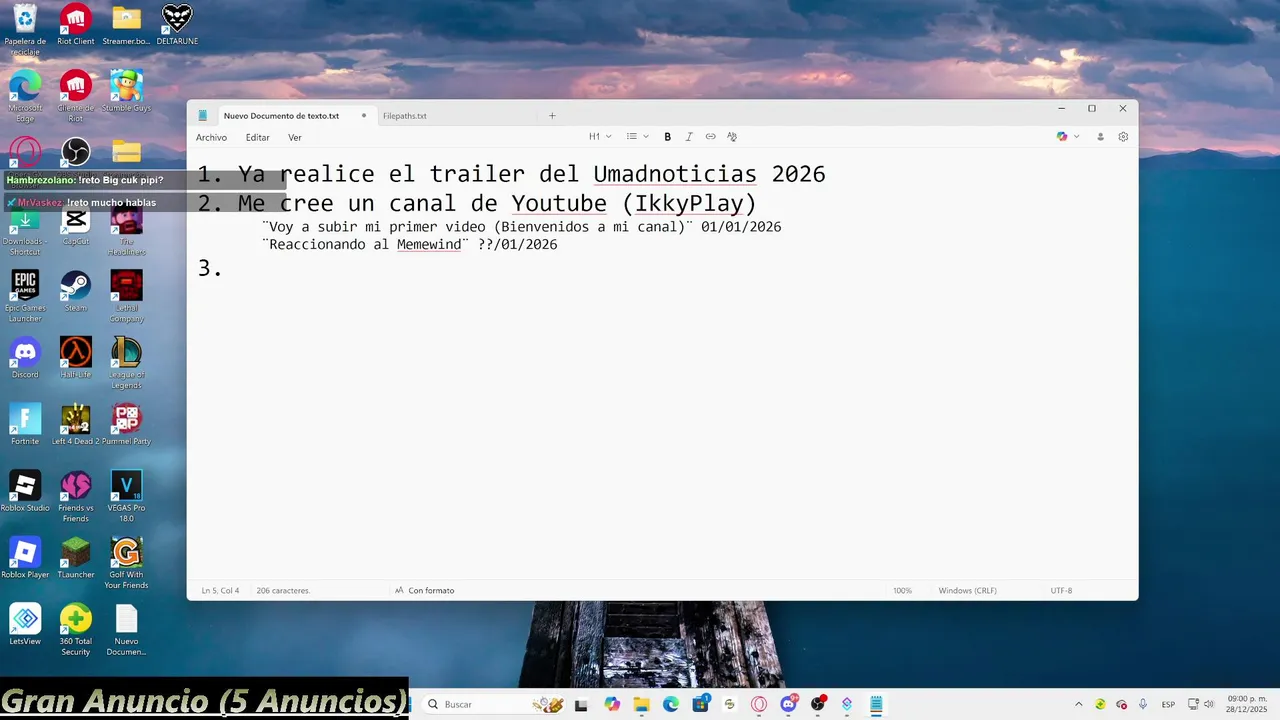Close the Nuevo Documento de texto.txt tab dot

tap(364, 116)
